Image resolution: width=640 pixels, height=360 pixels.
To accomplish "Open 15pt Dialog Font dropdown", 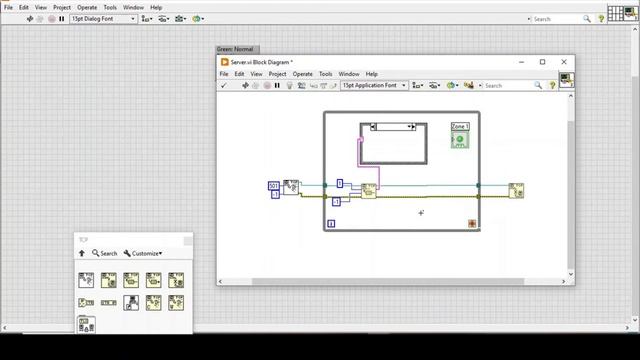I will [x=103, y=19].
